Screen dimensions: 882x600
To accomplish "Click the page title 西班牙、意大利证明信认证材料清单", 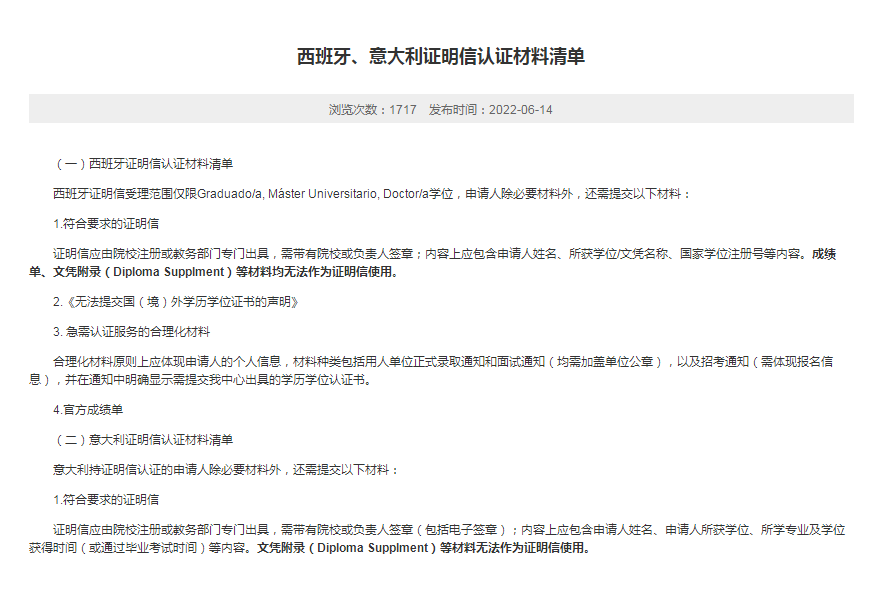I will point(440,57).
